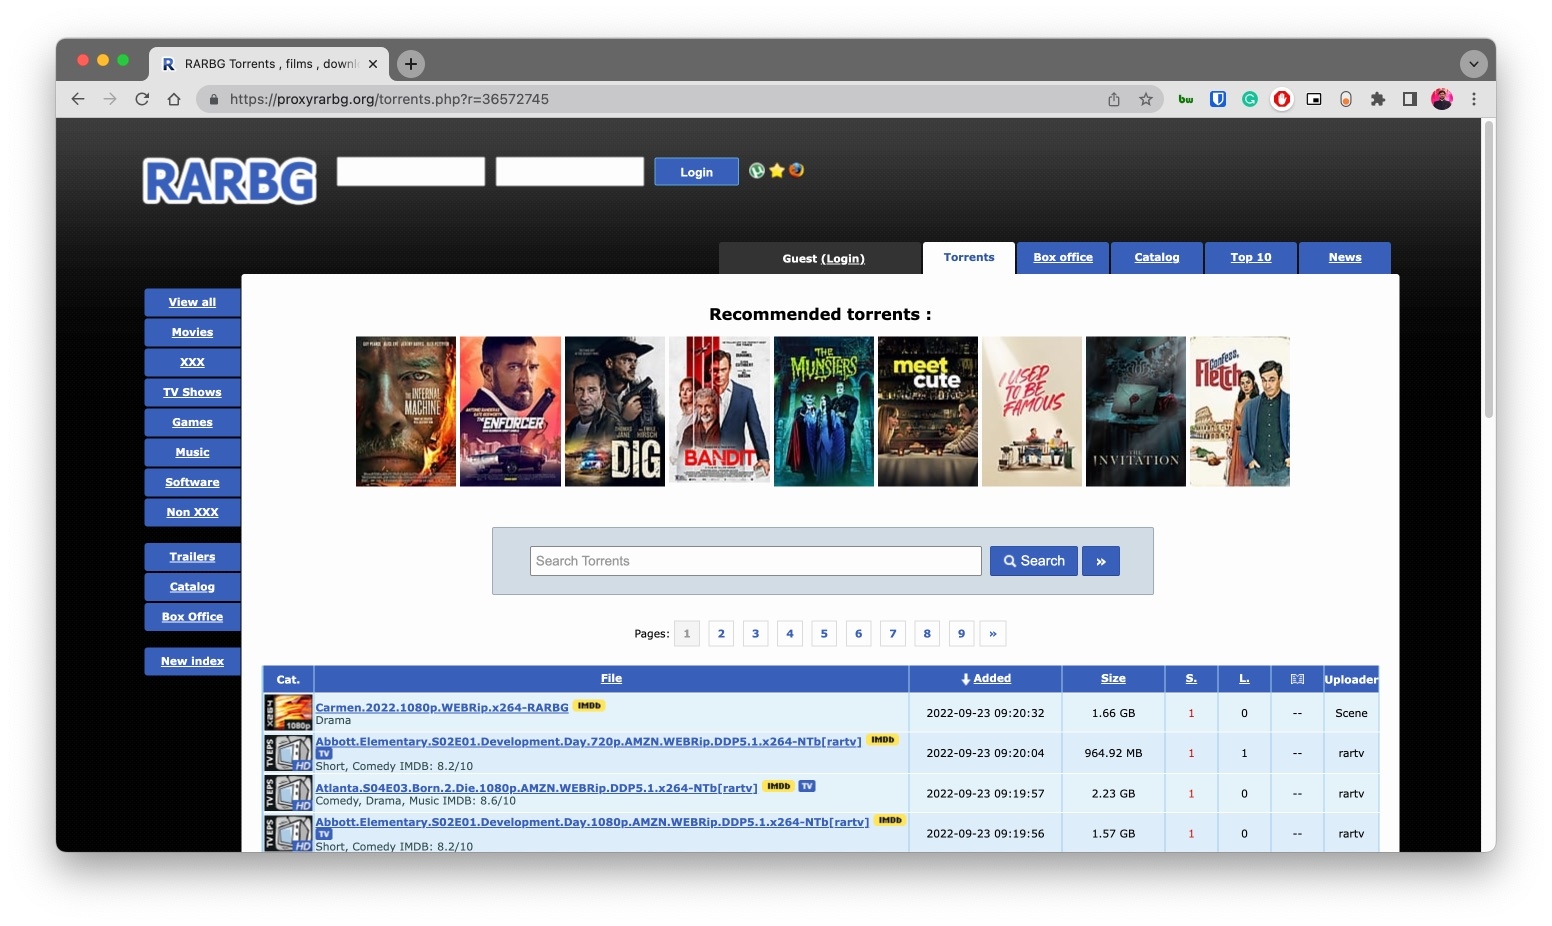Image resolution: width=1552 pixels, height=926 pixels.
Task: Go to page 5 of results
Action: tap(824, 633)
